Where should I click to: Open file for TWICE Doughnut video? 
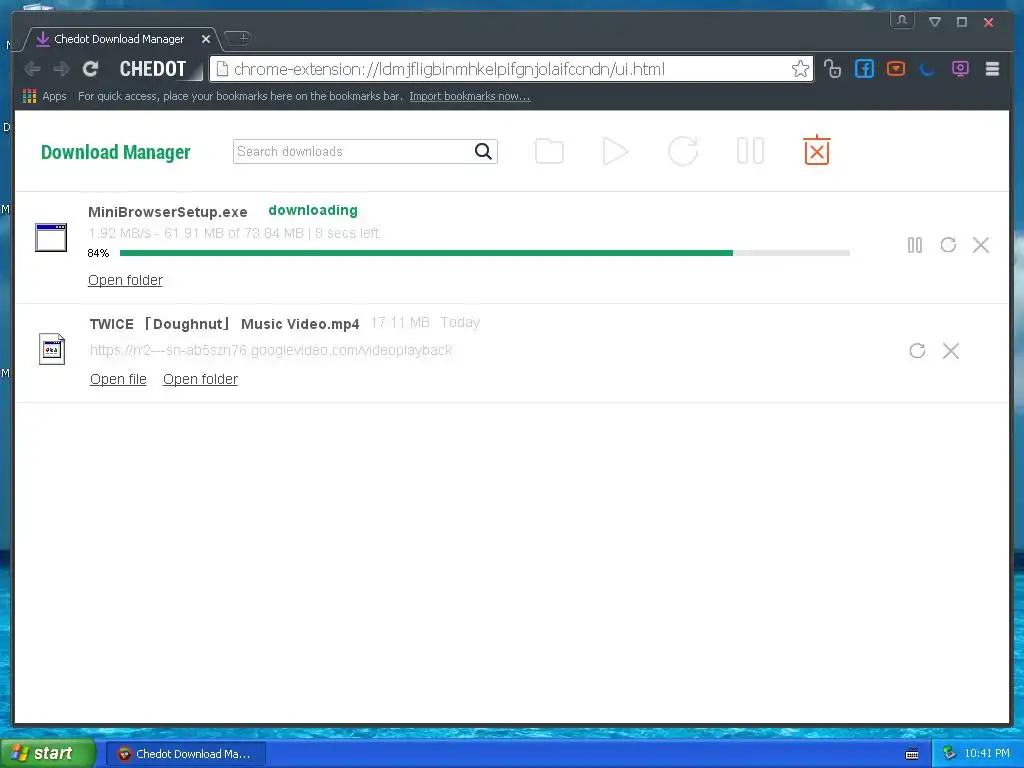[118, 379]
